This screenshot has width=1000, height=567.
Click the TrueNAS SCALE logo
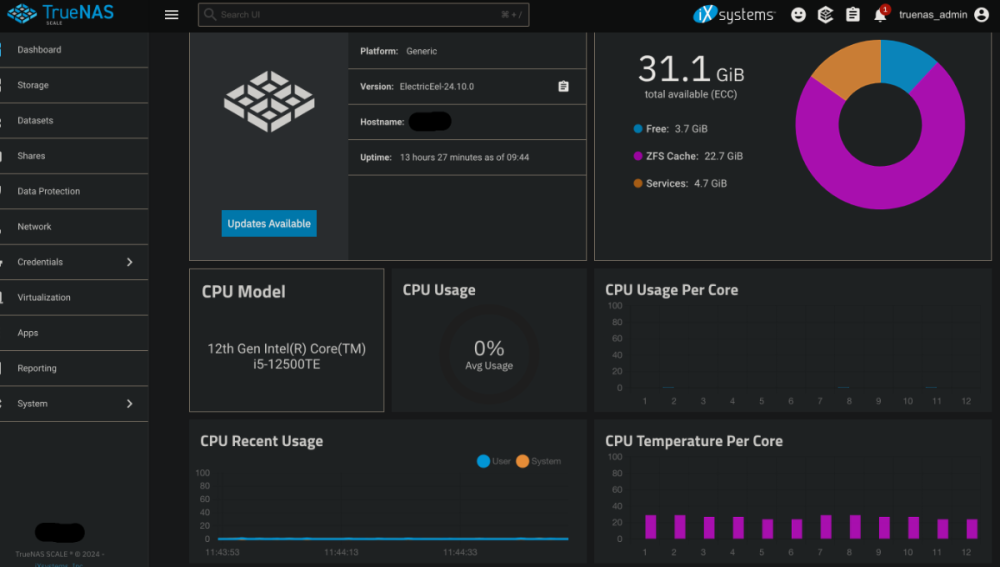[64, 15]
